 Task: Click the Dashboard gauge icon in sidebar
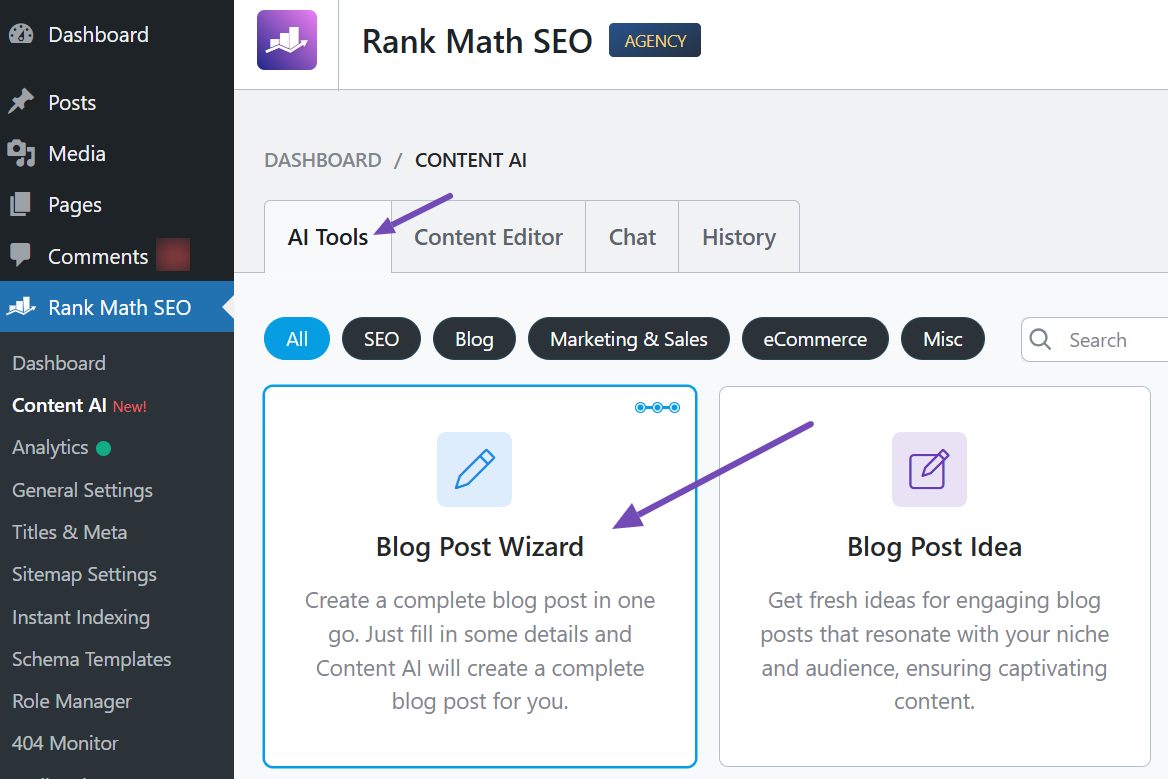pyautogui.click(x=21, y=34)
